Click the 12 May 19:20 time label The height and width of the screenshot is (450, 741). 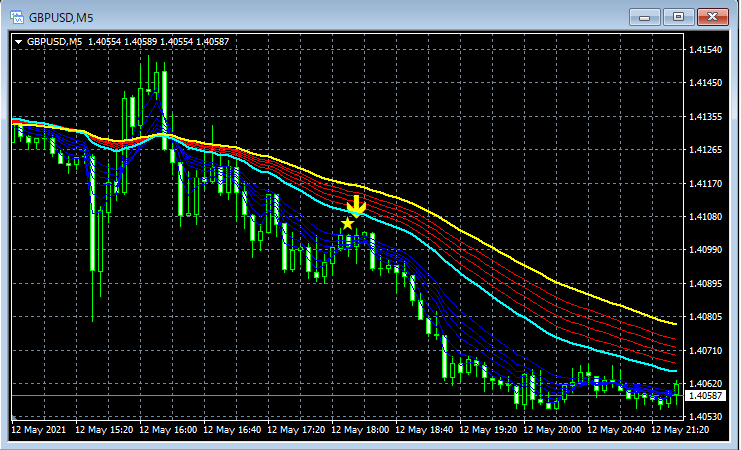point(488,430)
